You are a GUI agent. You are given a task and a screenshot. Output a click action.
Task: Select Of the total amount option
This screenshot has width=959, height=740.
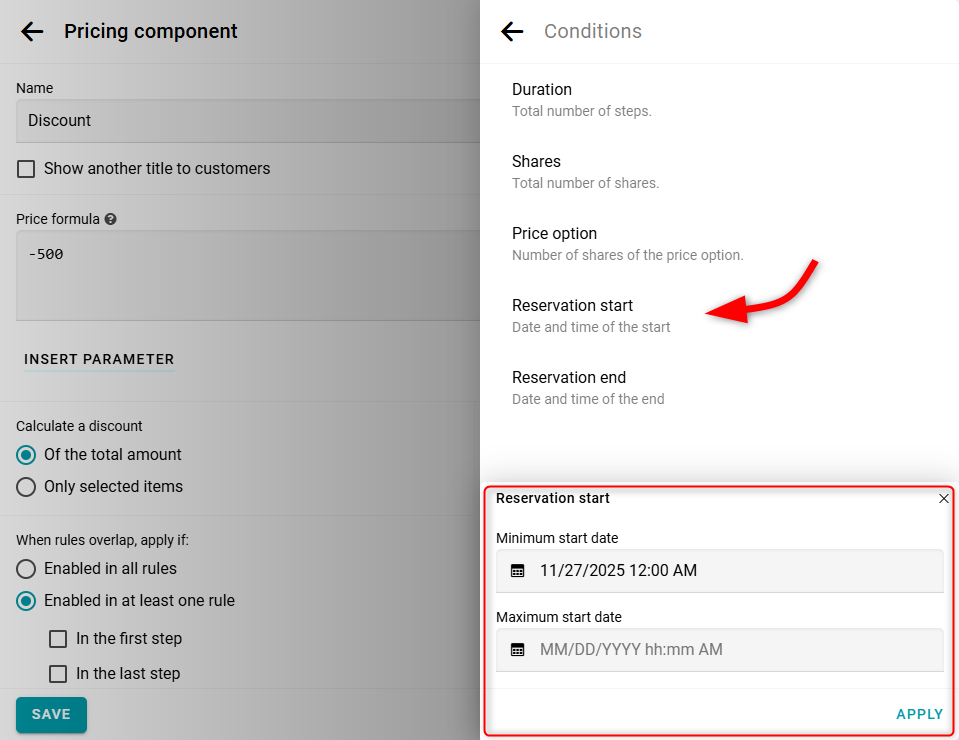(x=26, y=455)
